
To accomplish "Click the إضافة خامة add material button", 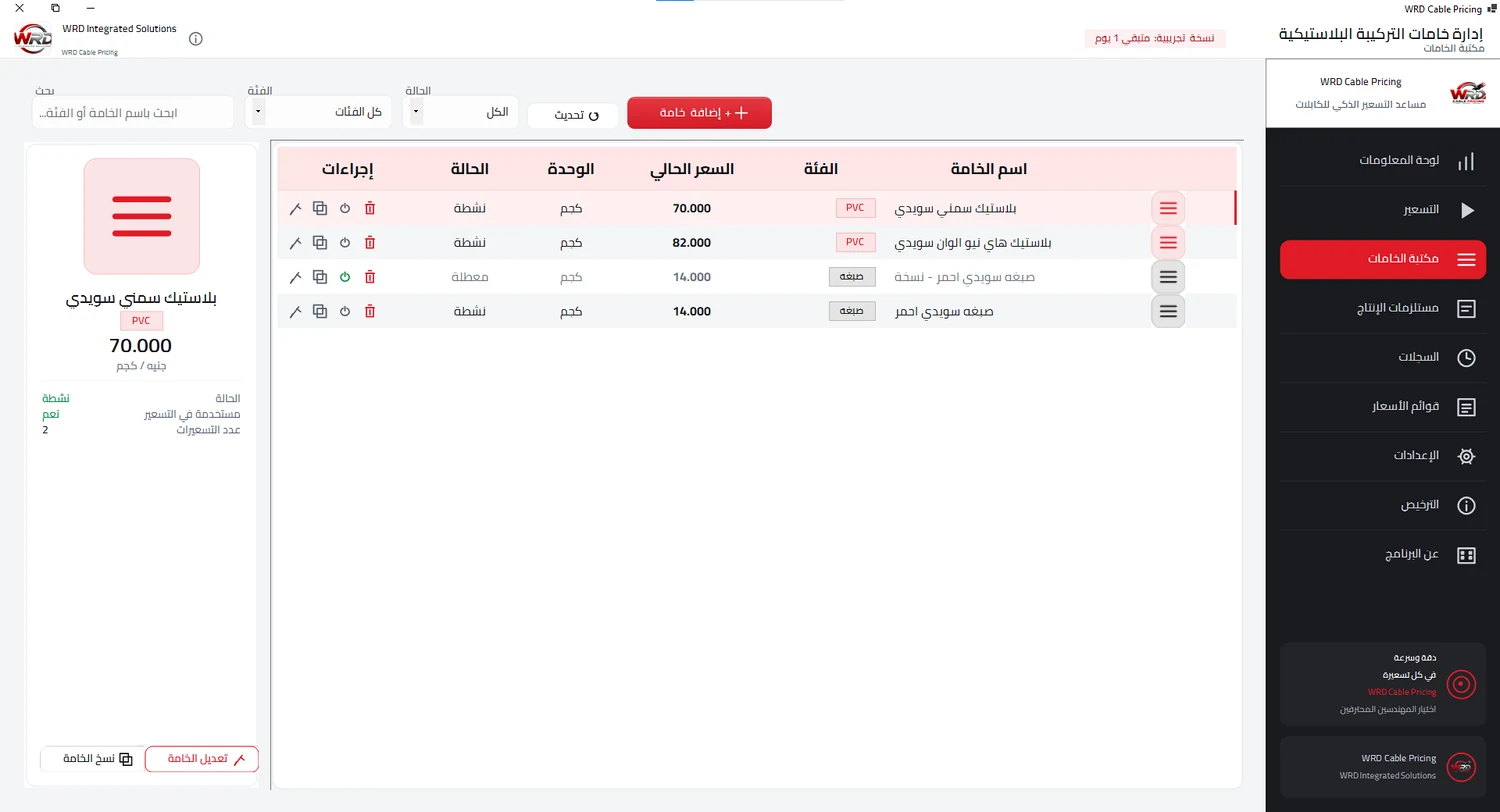I will coord(699,113).
